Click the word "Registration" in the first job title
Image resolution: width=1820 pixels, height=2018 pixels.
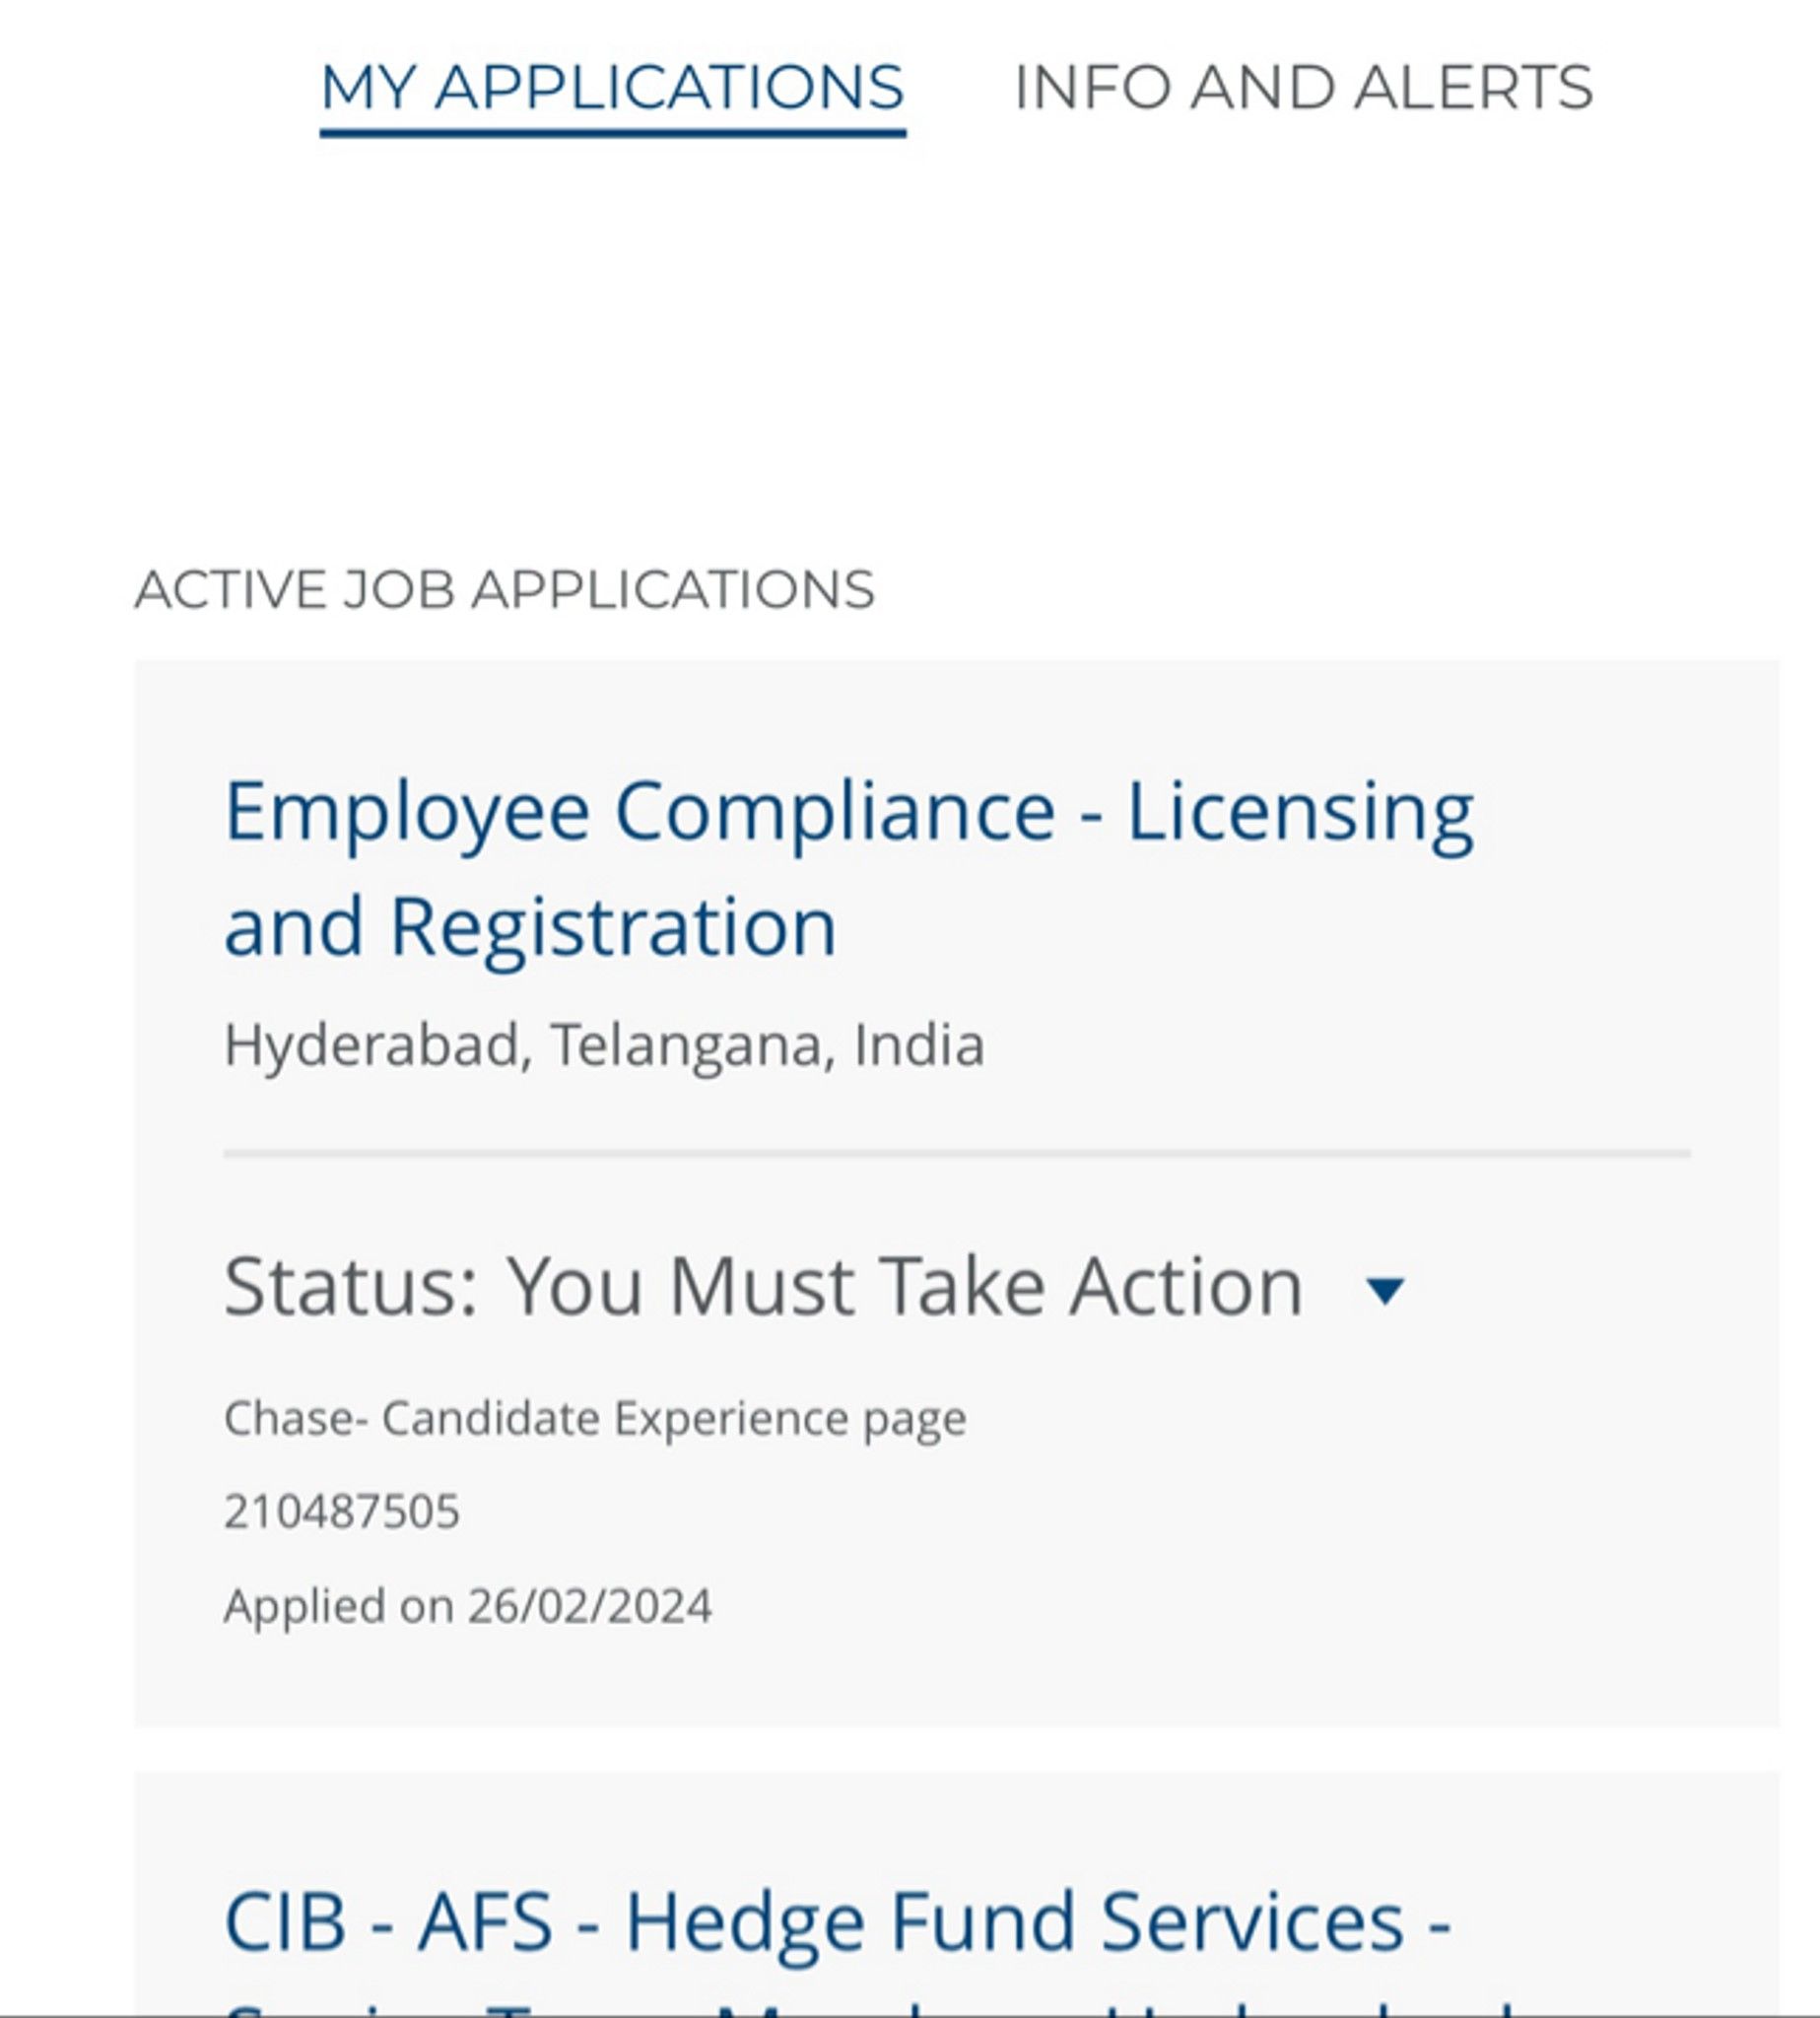coord(612,927)
